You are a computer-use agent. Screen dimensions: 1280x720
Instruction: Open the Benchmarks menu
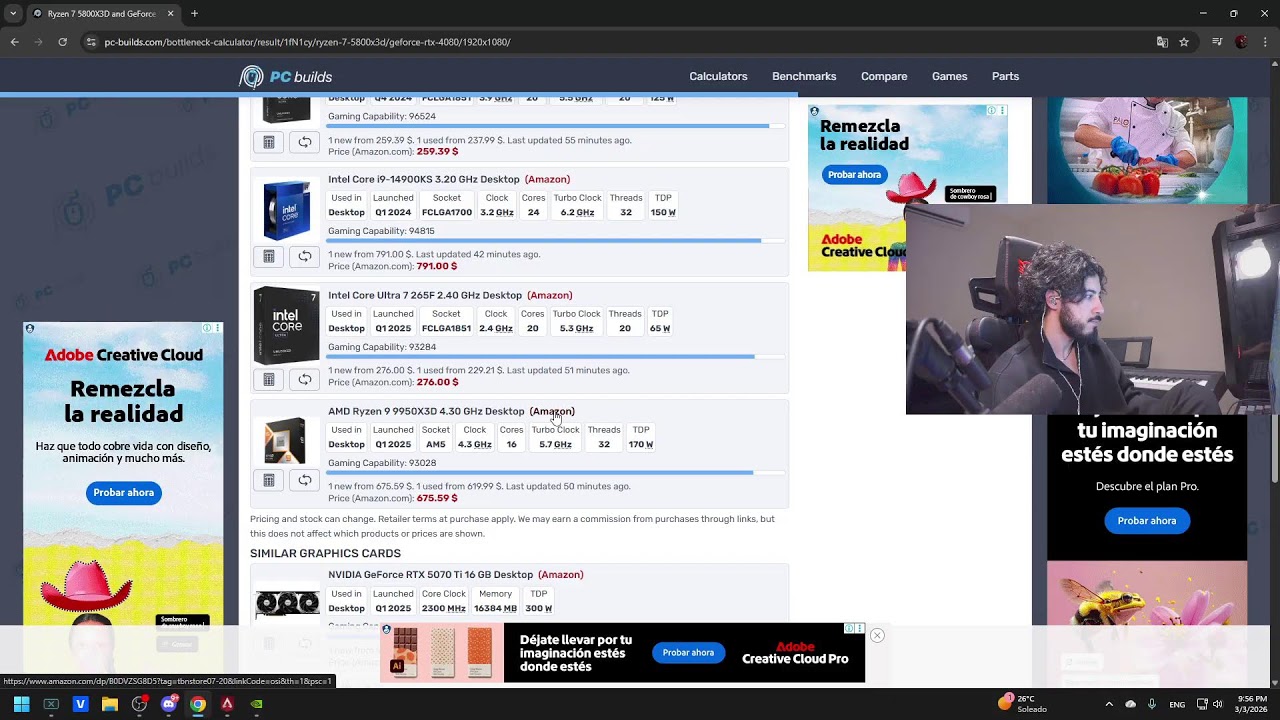coord(804,77)
